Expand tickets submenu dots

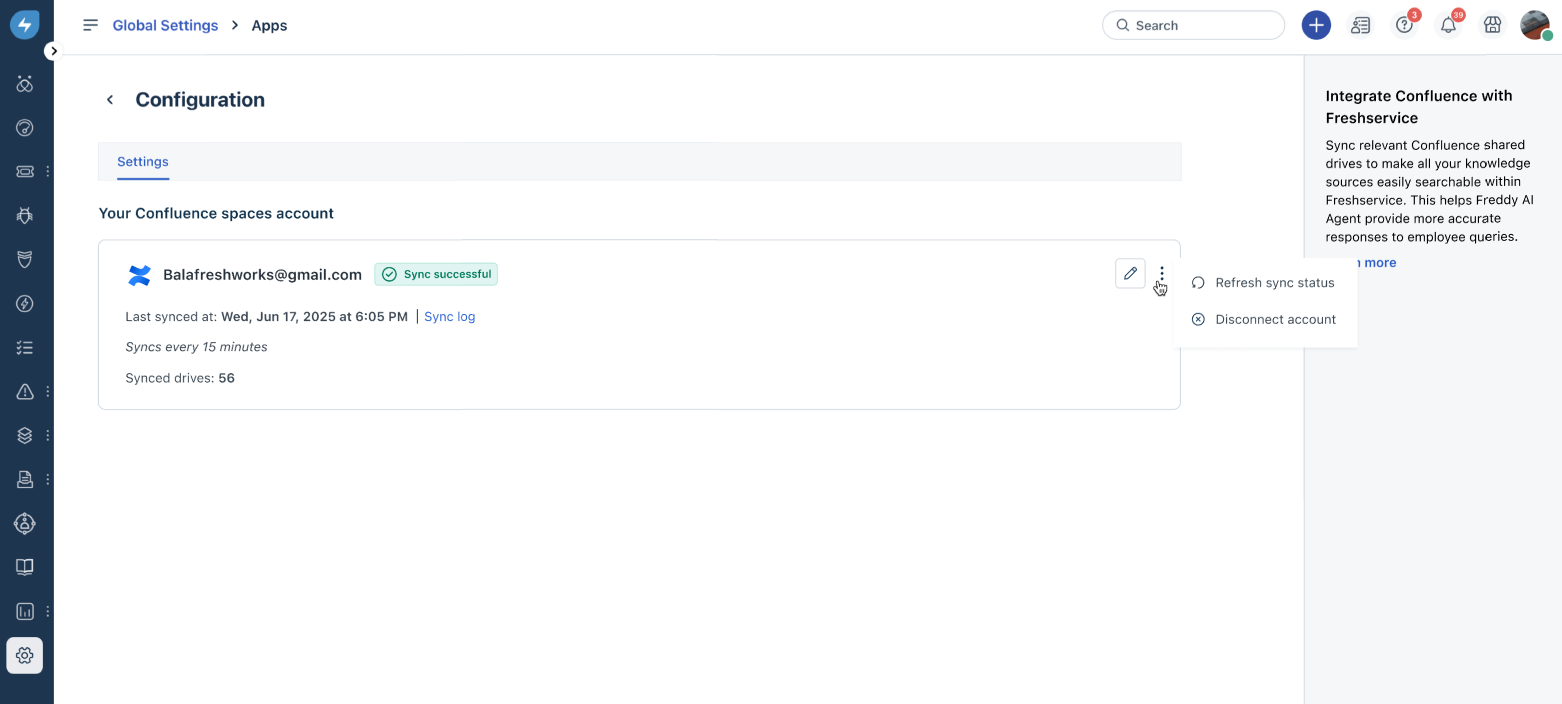pyautogui.click(x=47, y=171)
